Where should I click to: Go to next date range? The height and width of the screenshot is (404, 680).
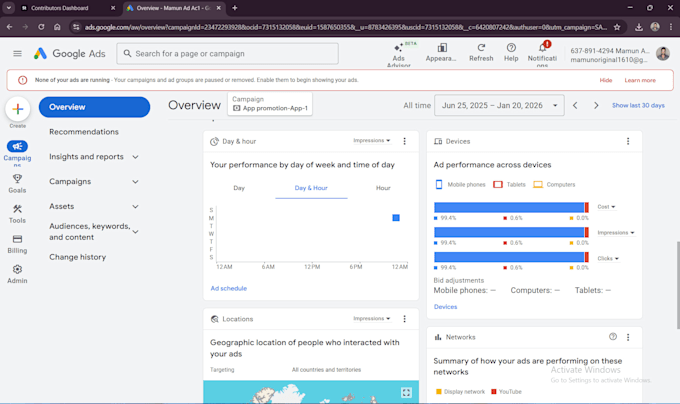click(x=596, y=105)
